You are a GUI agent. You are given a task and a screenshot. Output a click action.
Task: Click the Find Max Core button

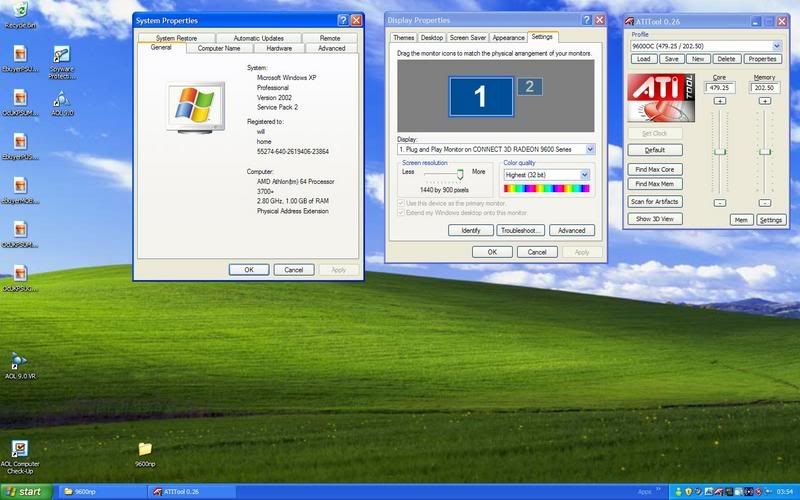click(x=655, y=170)
